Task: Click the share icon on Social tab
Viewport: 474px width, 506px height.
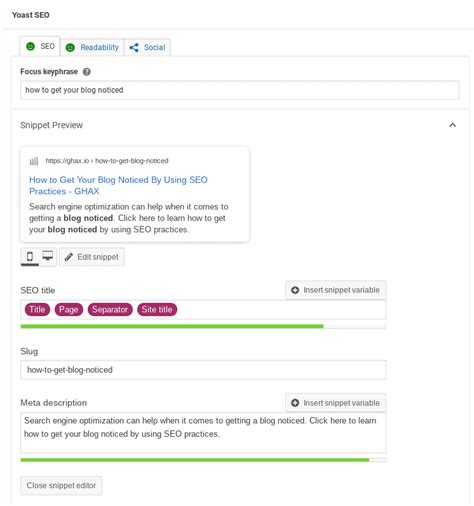Action: tap(134, 48)
